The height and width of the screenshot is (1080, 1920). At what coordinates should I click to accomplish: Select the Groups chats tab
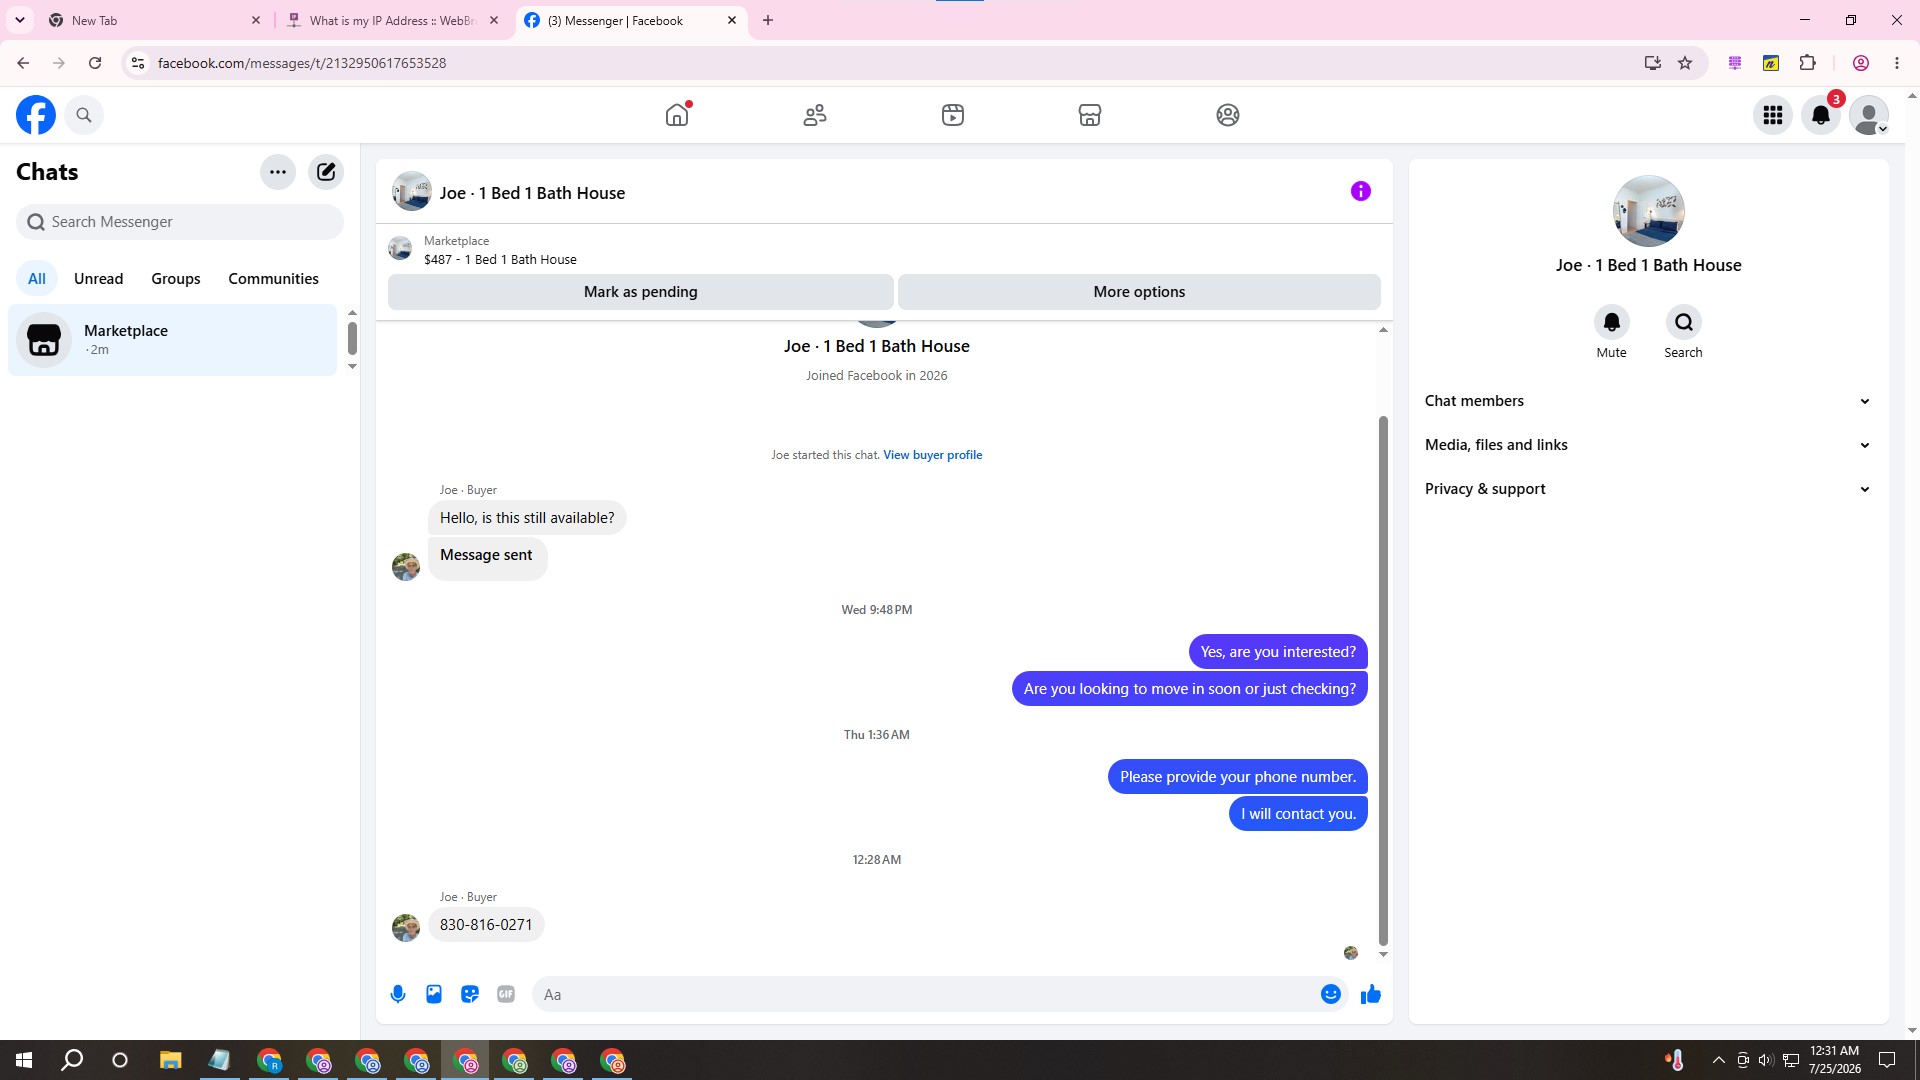coord(176,279)
